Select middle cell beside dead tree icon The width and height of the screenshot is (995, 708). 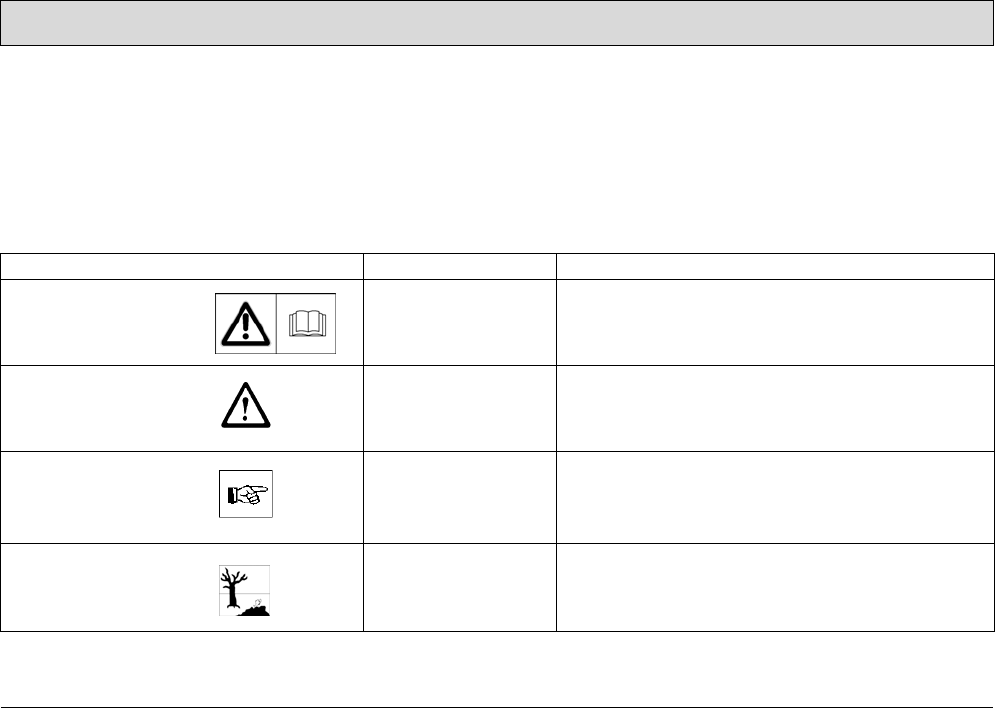pos(459,589)
